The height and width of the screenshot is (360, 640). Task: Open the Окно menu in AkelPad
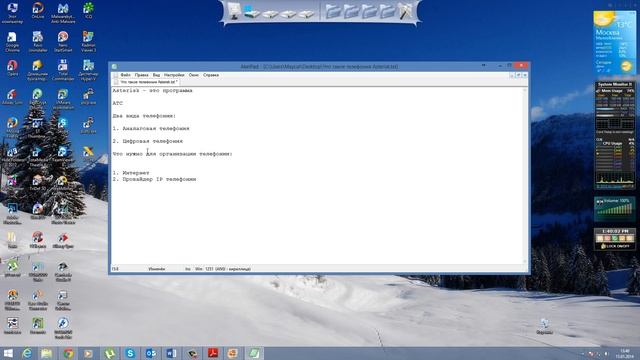pyautogui.click(x=193, y=75)
